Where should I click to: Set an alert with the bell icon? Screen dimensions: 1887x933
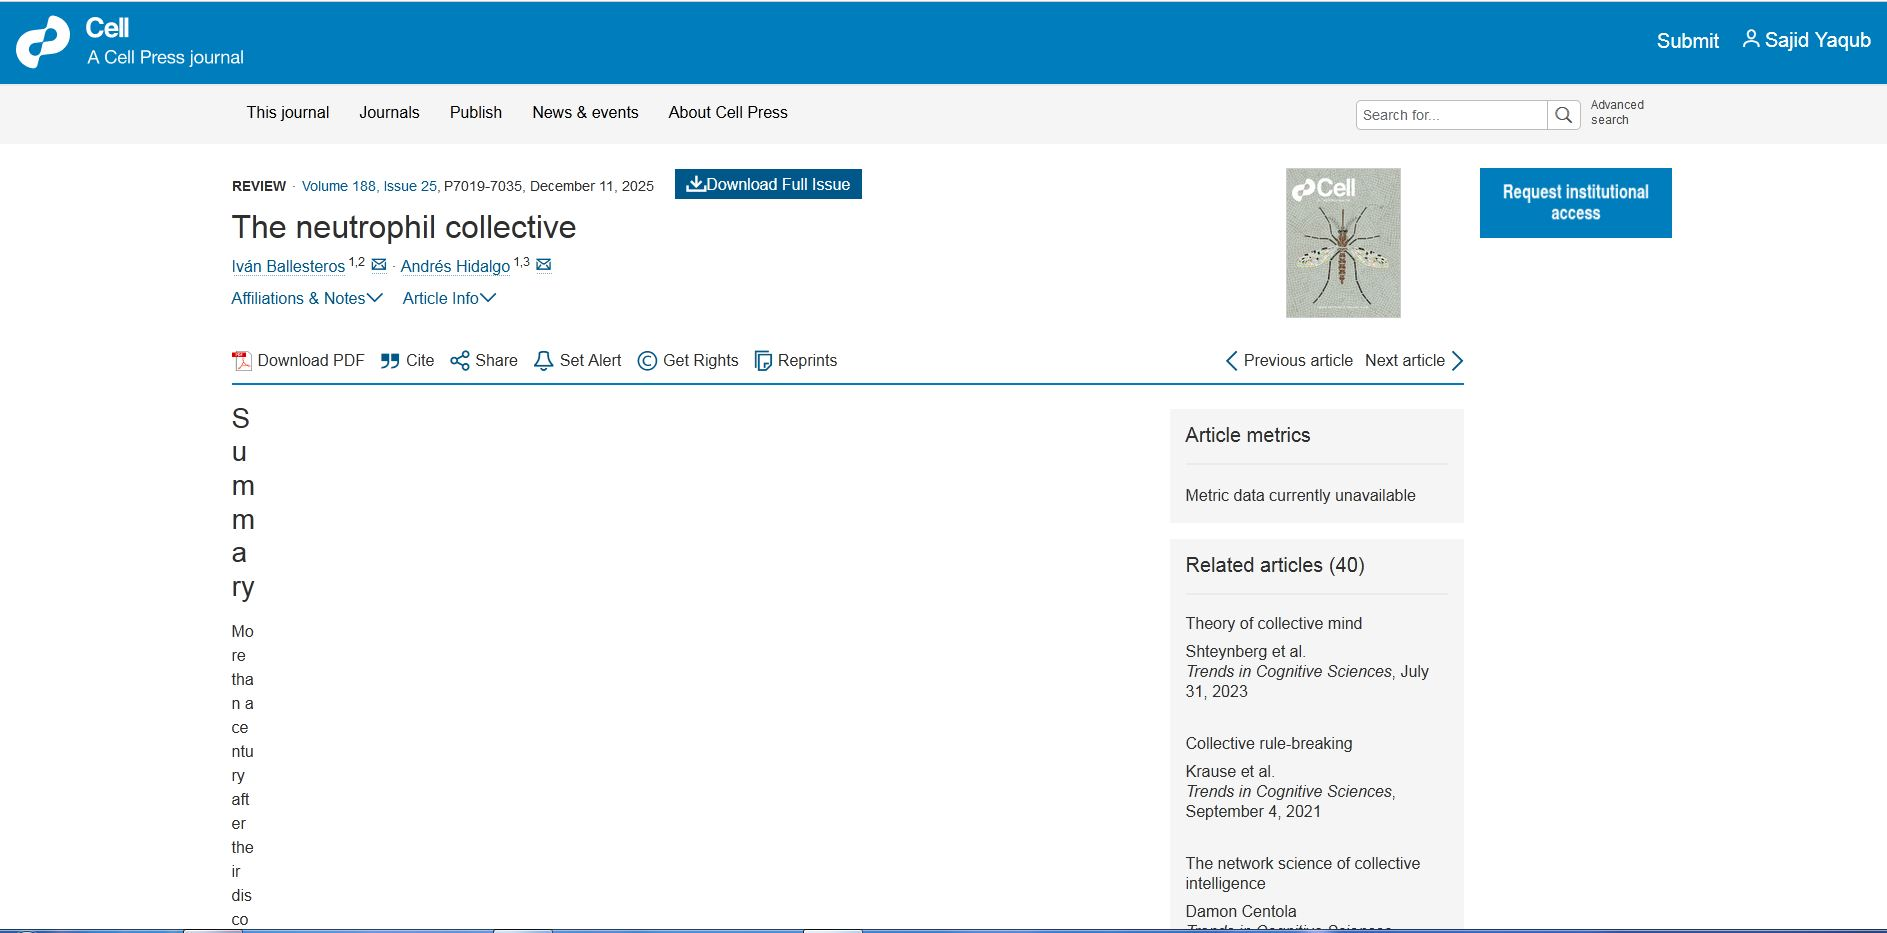543,361
